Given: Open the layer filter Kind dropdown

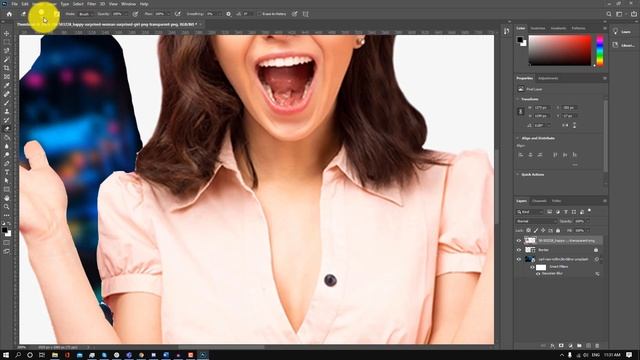Looking at the screenshot, I should coord(530,212).
